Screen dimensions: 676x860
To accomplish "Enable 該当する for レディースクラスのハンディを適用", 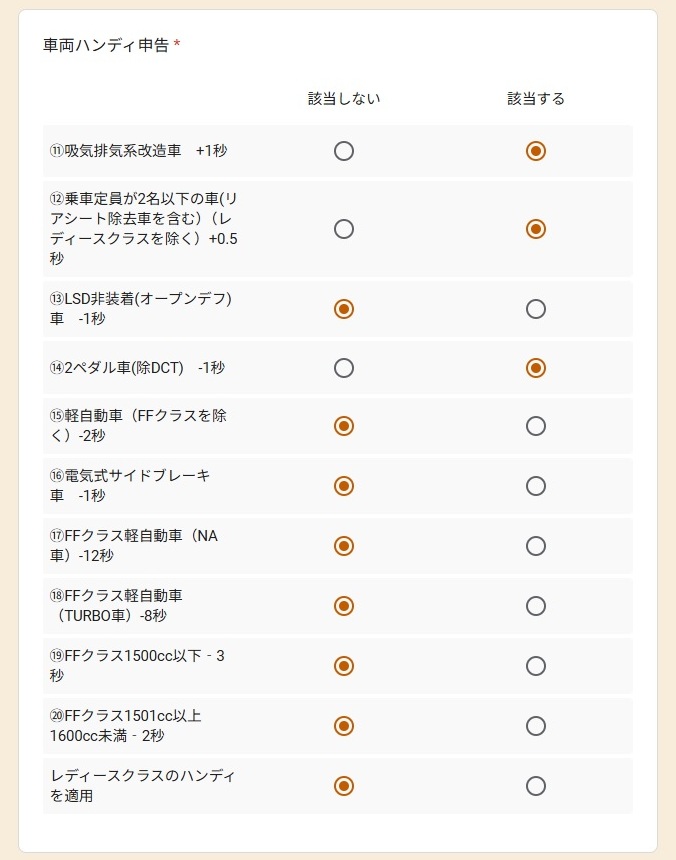I will coord(536,786).
